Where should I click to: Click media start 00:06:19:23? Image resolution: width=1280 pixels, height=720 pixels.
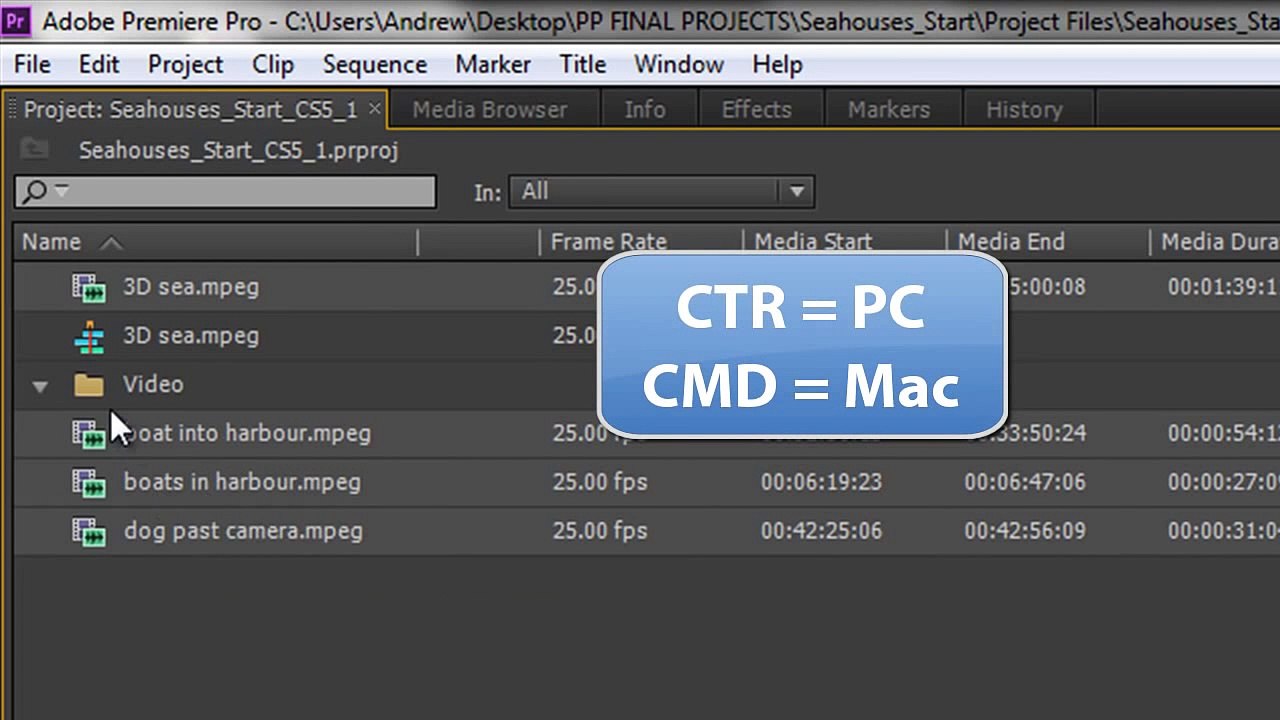click(x=821, y=482)
